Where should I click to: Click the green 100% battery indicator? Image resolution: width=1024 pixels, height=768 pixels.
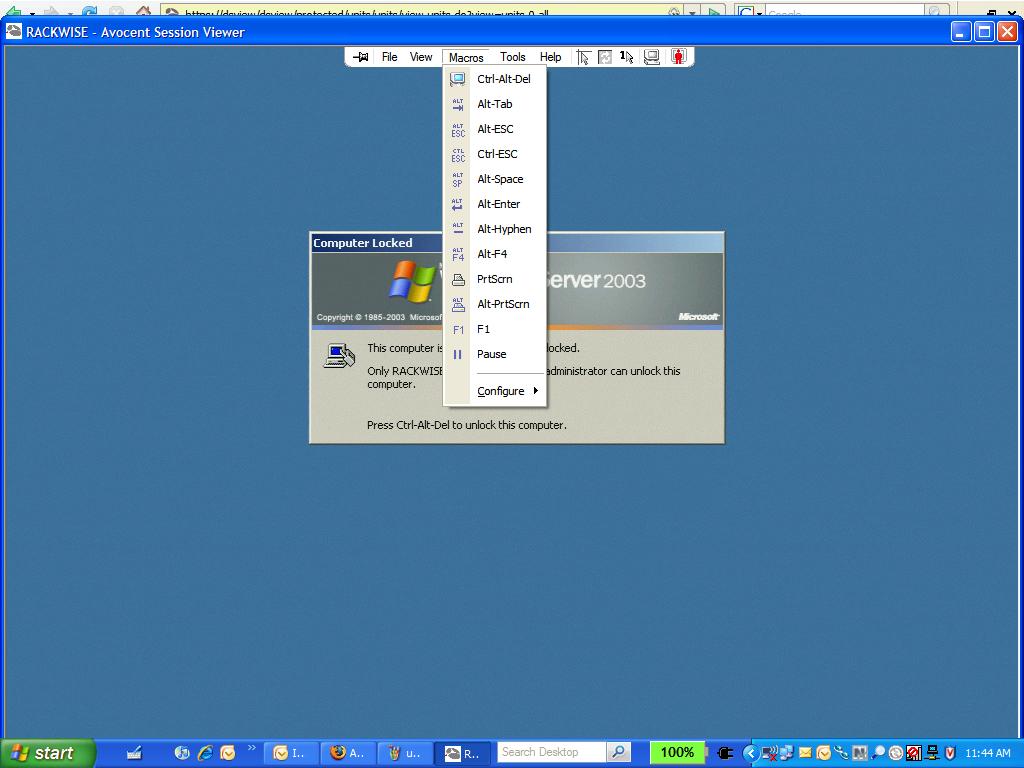coord(677,752)
